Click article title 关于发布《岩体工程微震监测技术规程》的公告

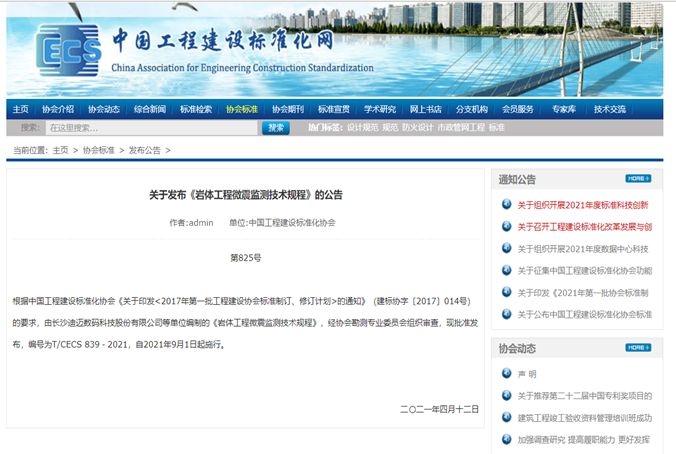pos(246,195)
